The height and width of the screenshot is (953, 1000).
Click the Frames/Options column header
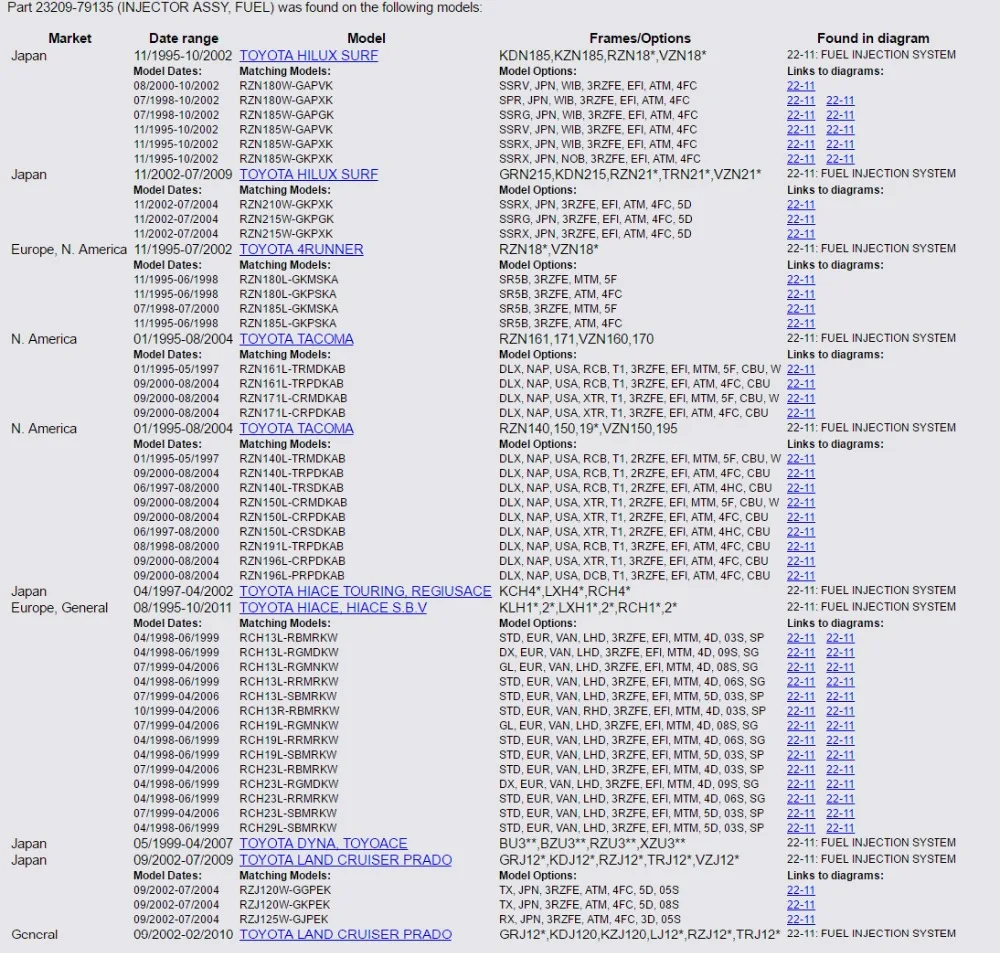click(640, 38)
